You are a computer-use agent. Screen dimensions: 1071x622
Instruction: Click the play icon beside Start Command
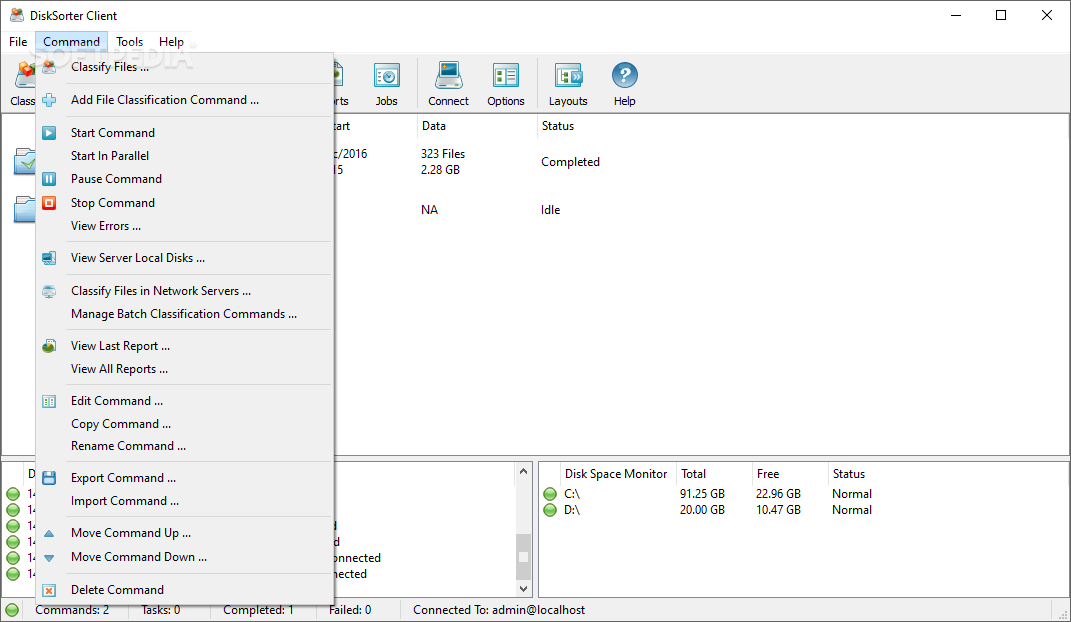49,133
